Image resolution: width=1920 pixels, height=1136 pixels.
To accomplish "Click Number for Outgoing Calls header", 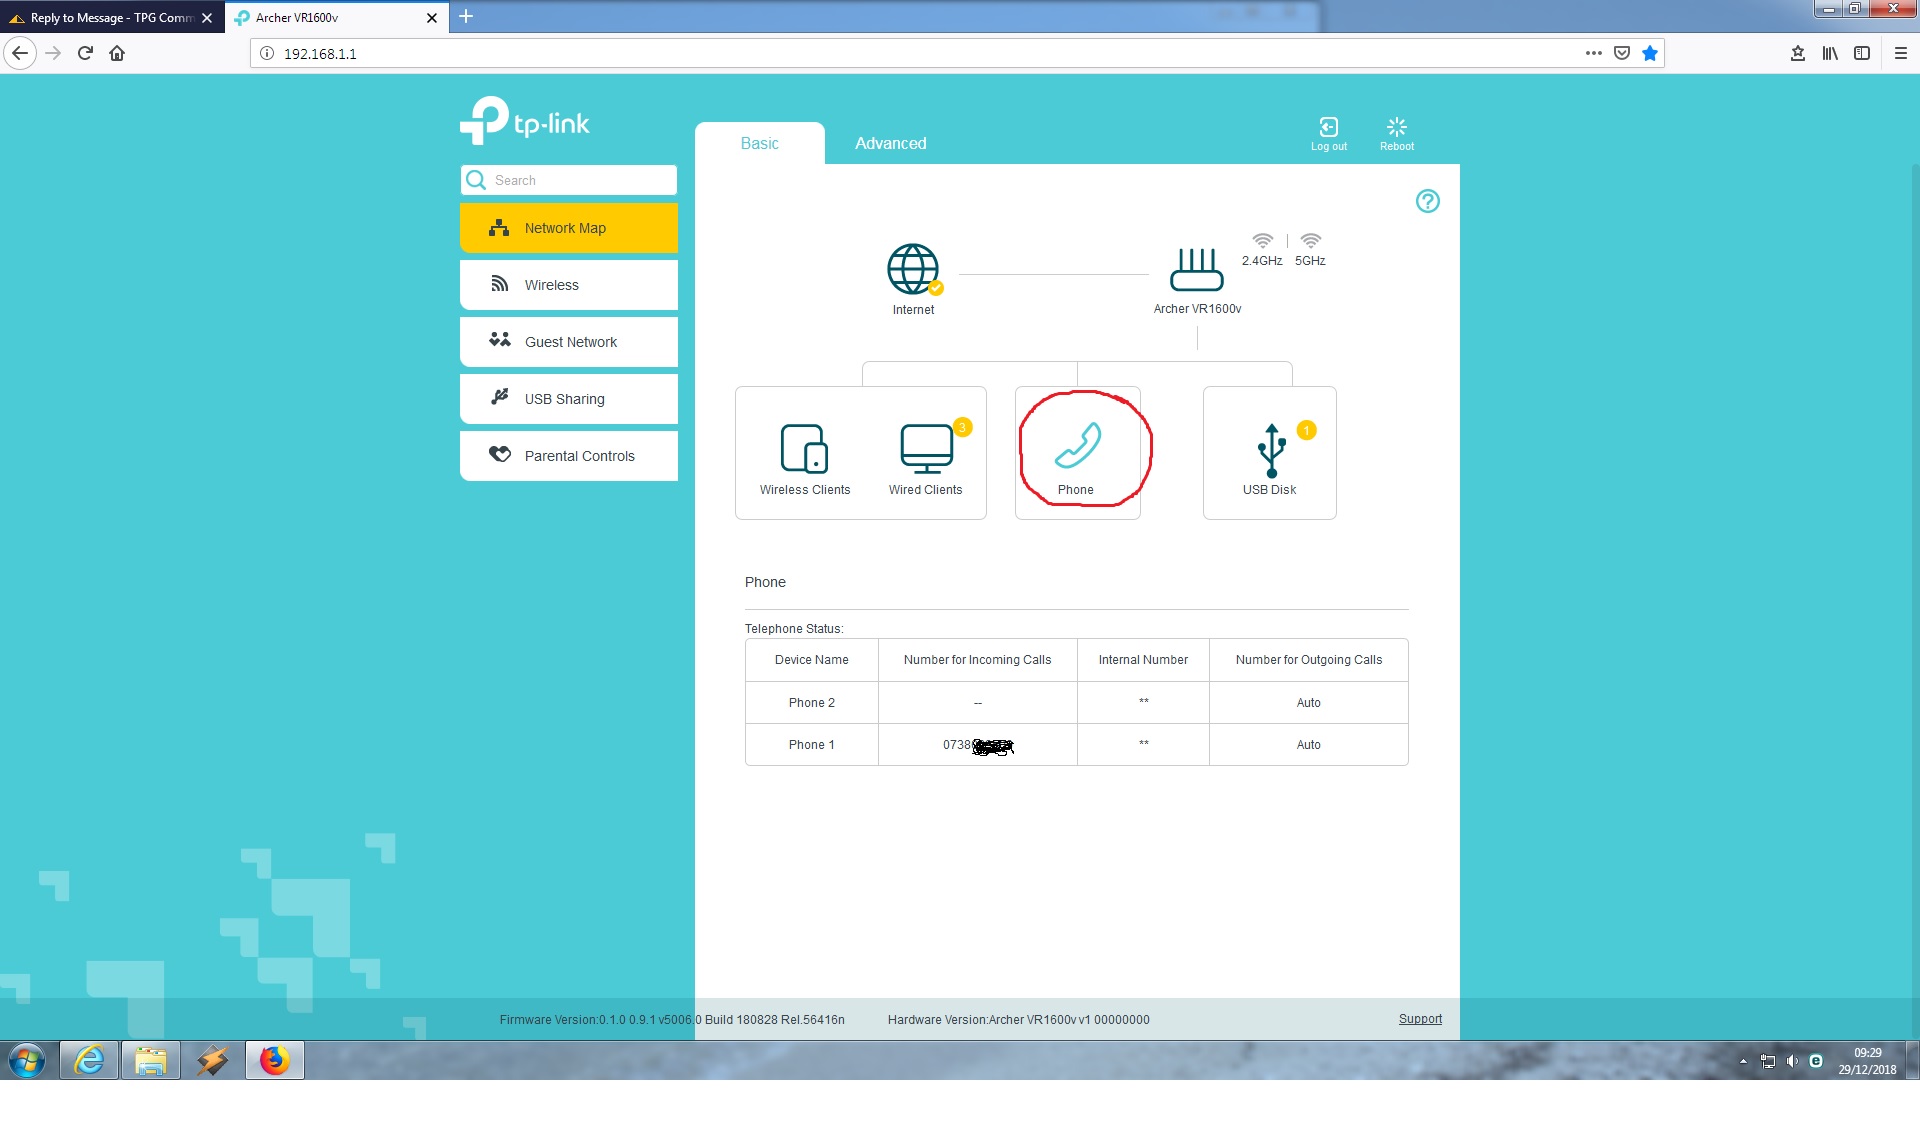I will pyautogui.click(x=1308, y=660).
